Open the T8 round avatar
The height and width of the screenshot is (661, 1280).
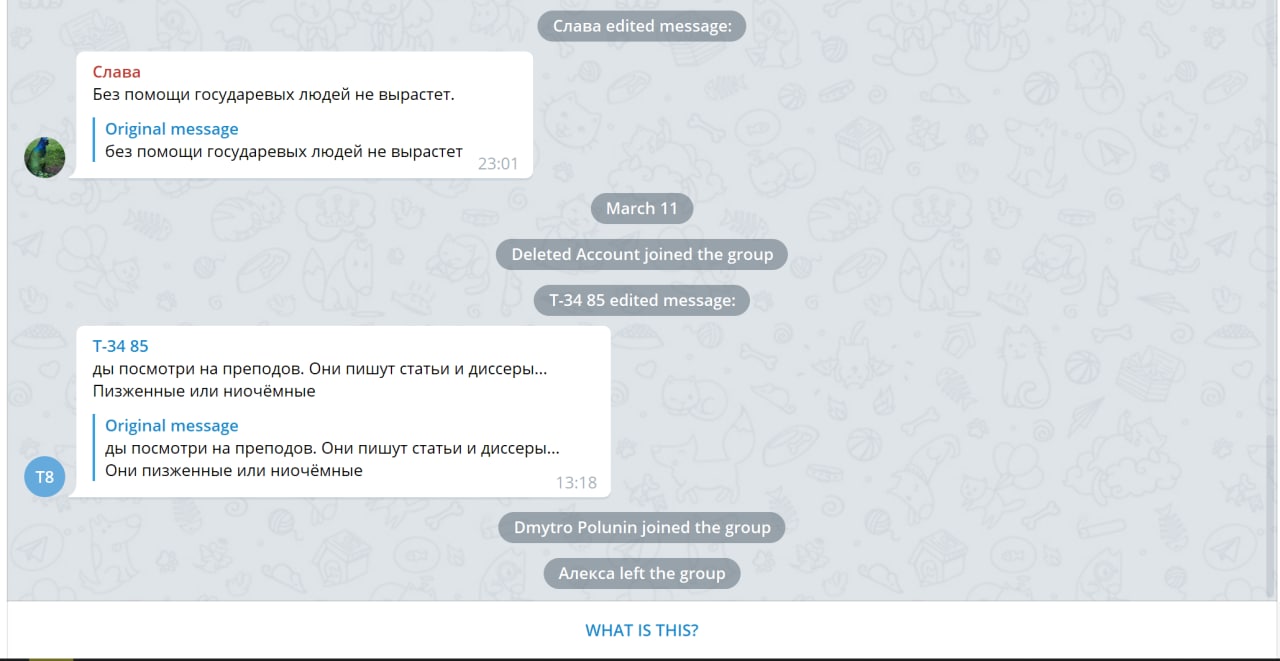click(x=45, y=476)
